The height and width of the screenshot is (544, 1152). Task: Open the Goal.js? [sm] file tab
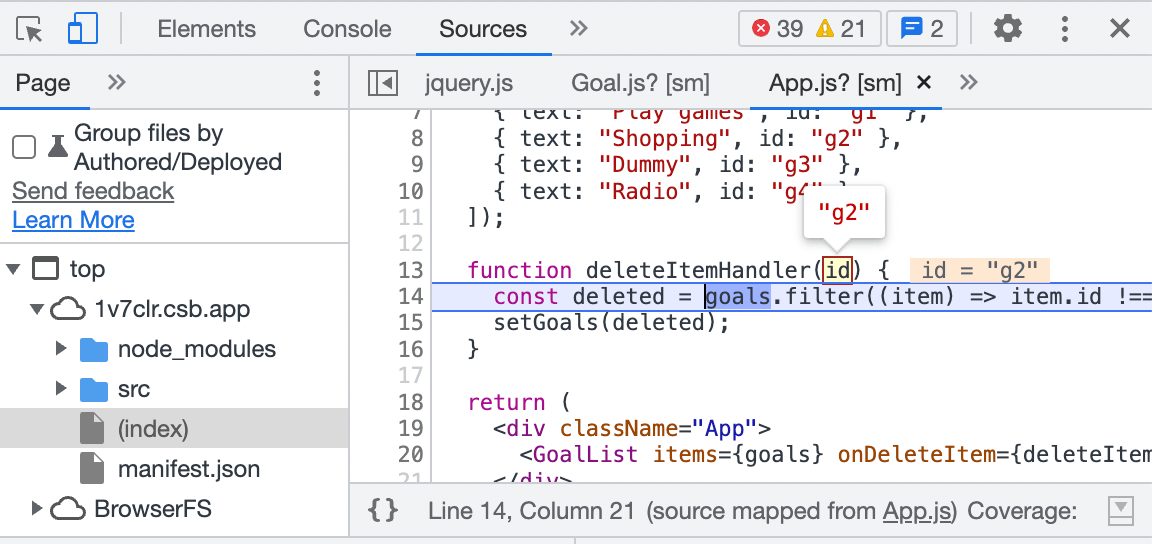pos(640,83)
